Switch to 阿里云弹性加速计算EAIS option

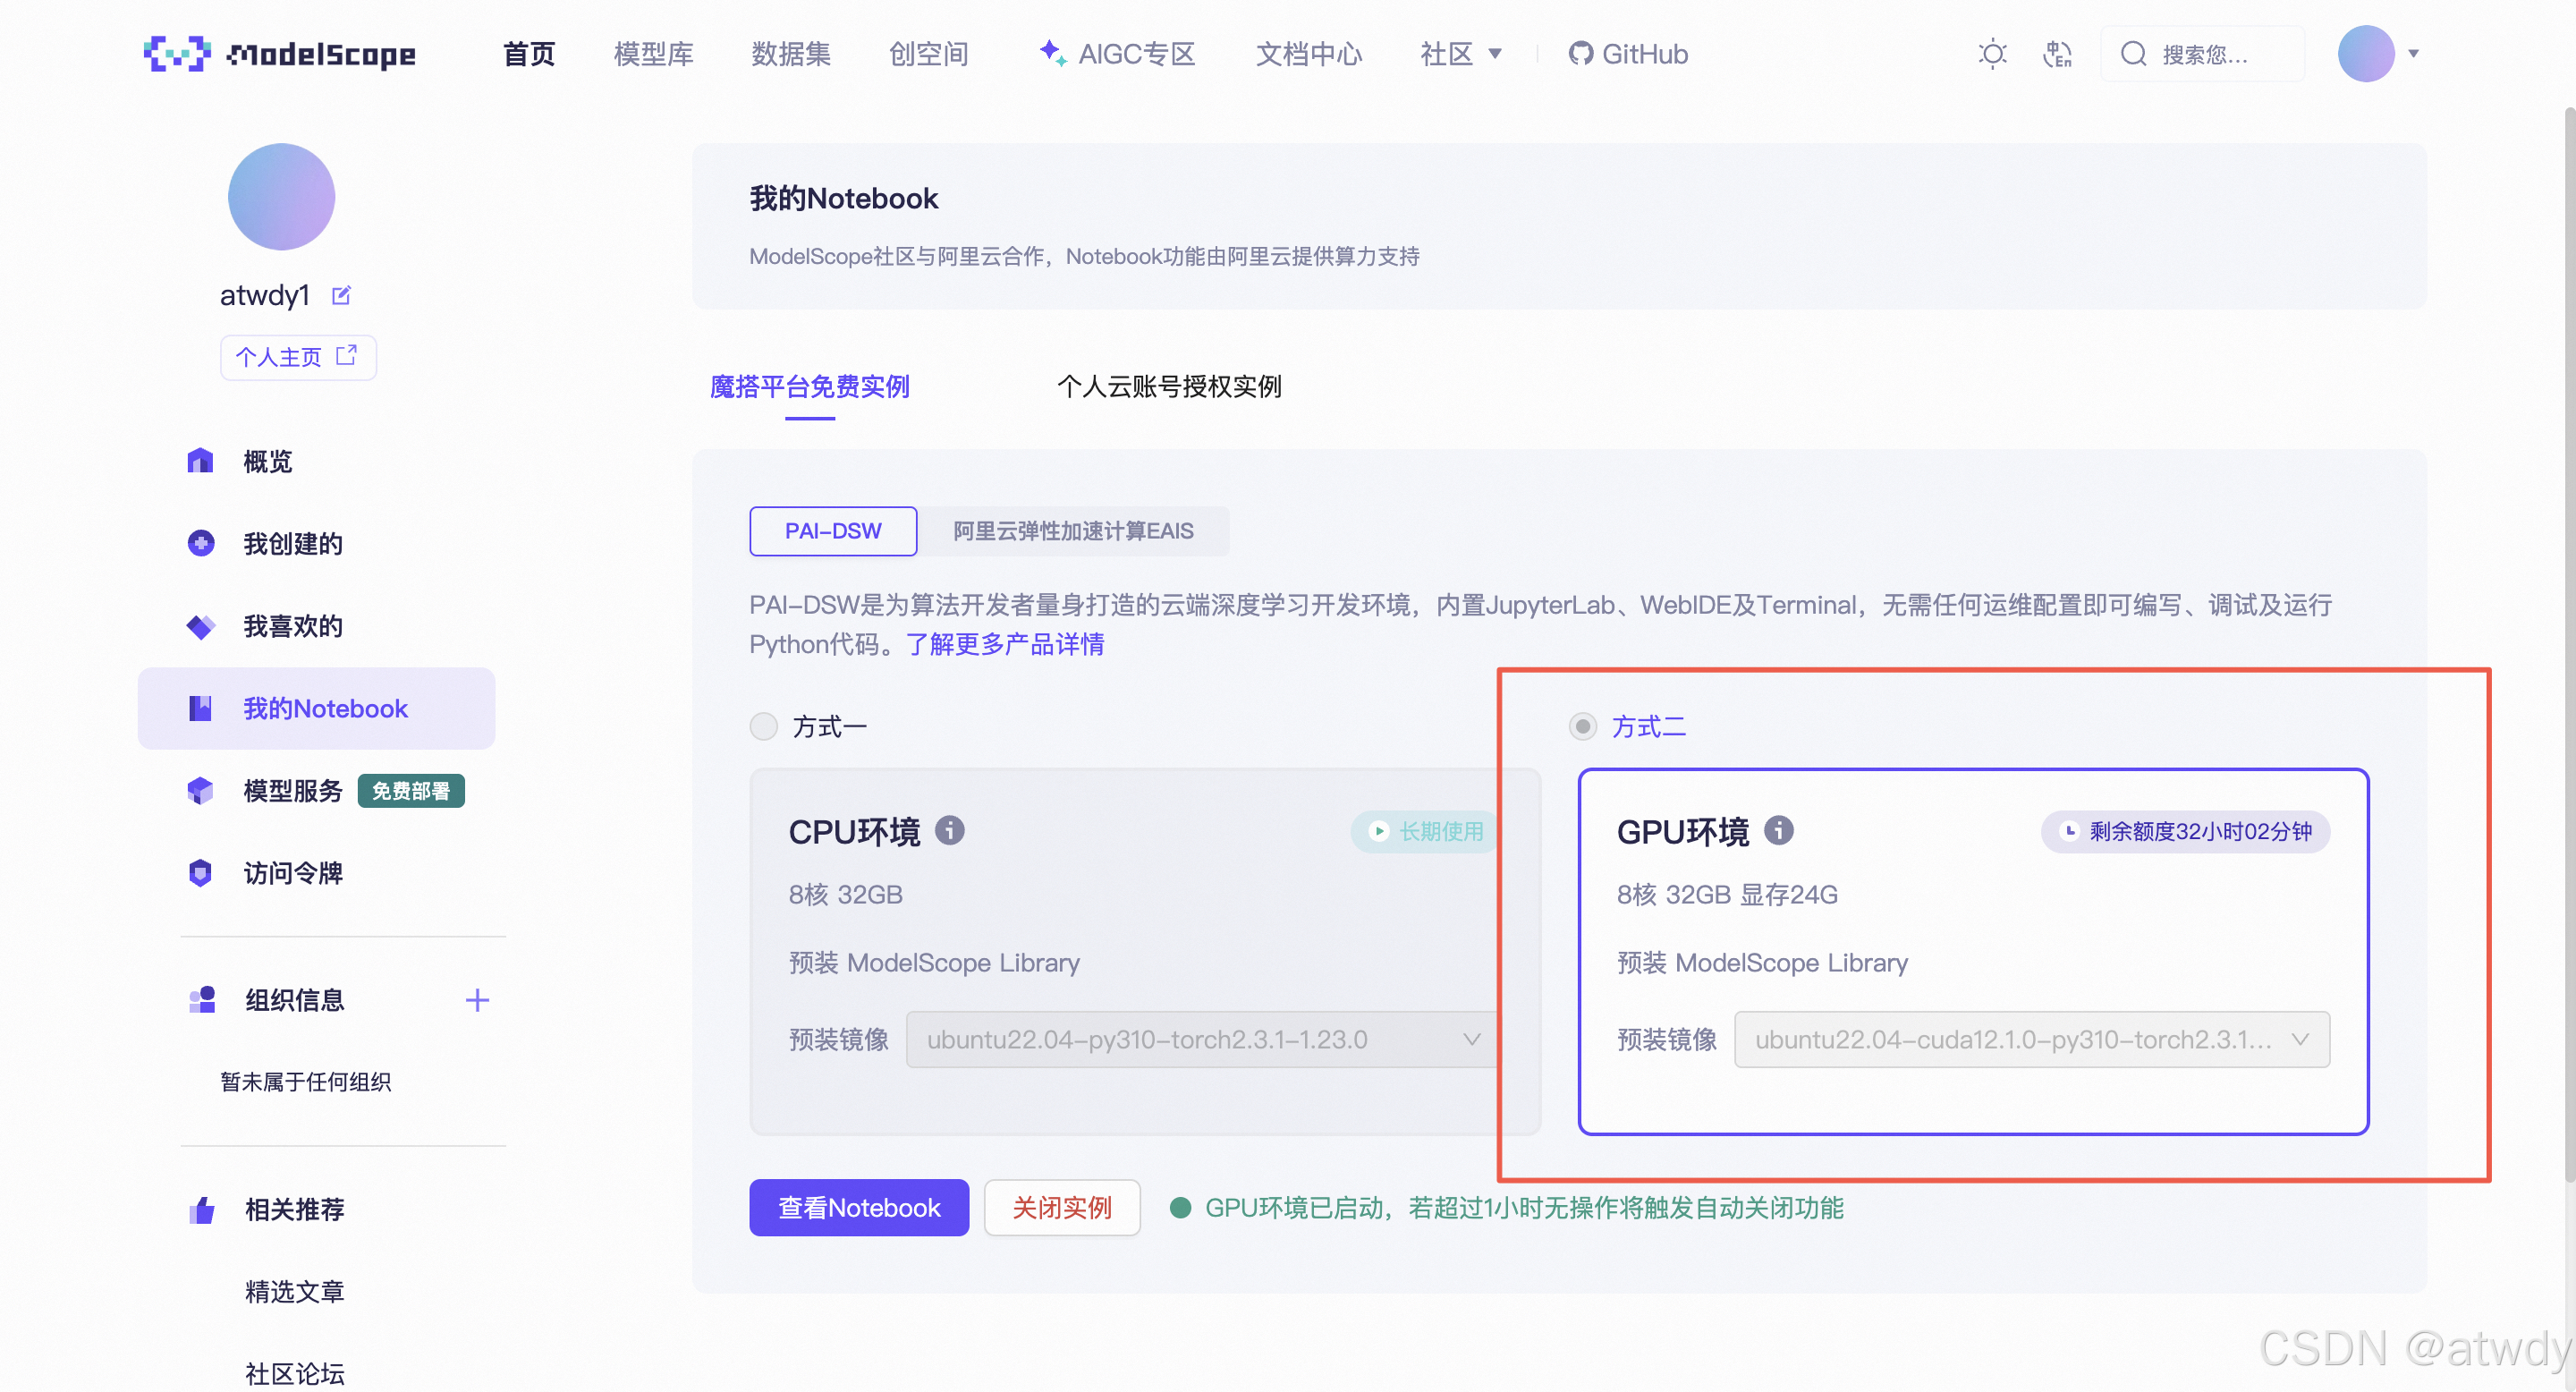coord(1072,531)
